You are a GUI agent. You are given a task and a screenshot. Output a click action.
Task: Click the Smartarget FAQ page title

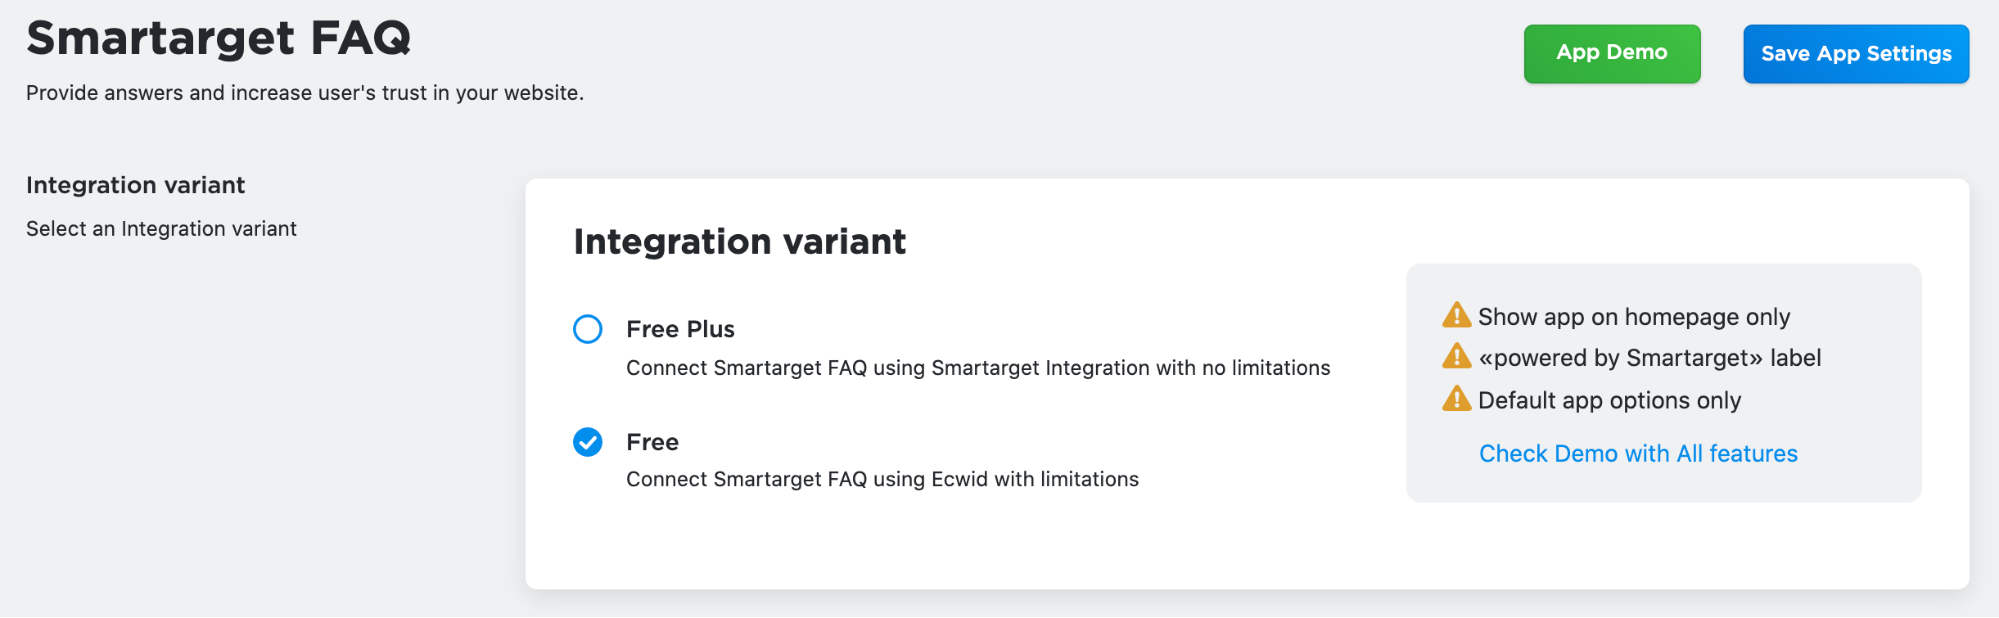(218, 39)
